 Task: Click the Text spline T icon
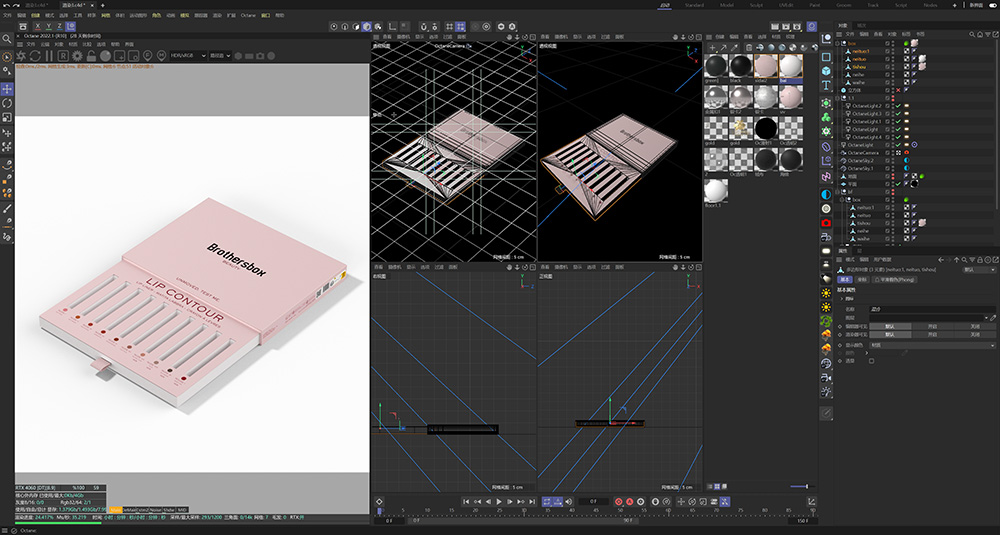pyautogui.click(x=827, y=85)
